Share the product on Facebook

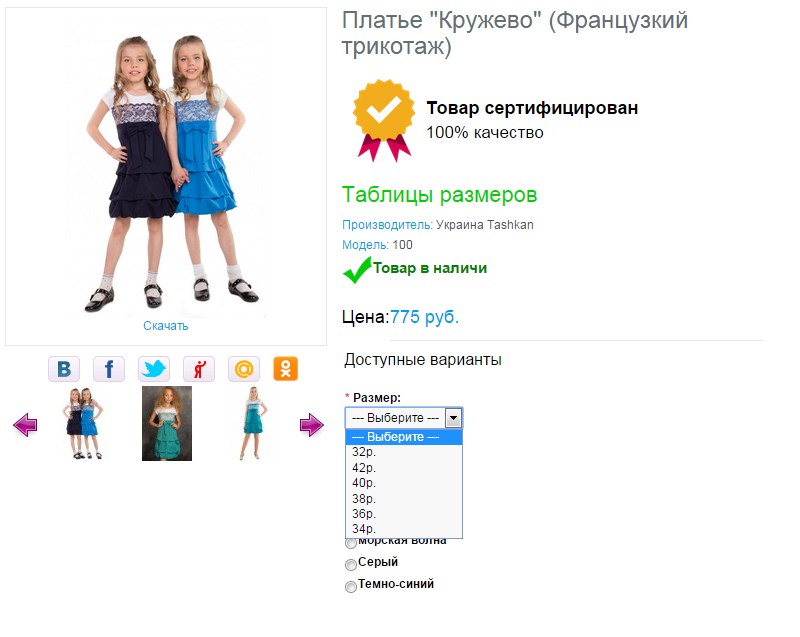tap(109, 369)
